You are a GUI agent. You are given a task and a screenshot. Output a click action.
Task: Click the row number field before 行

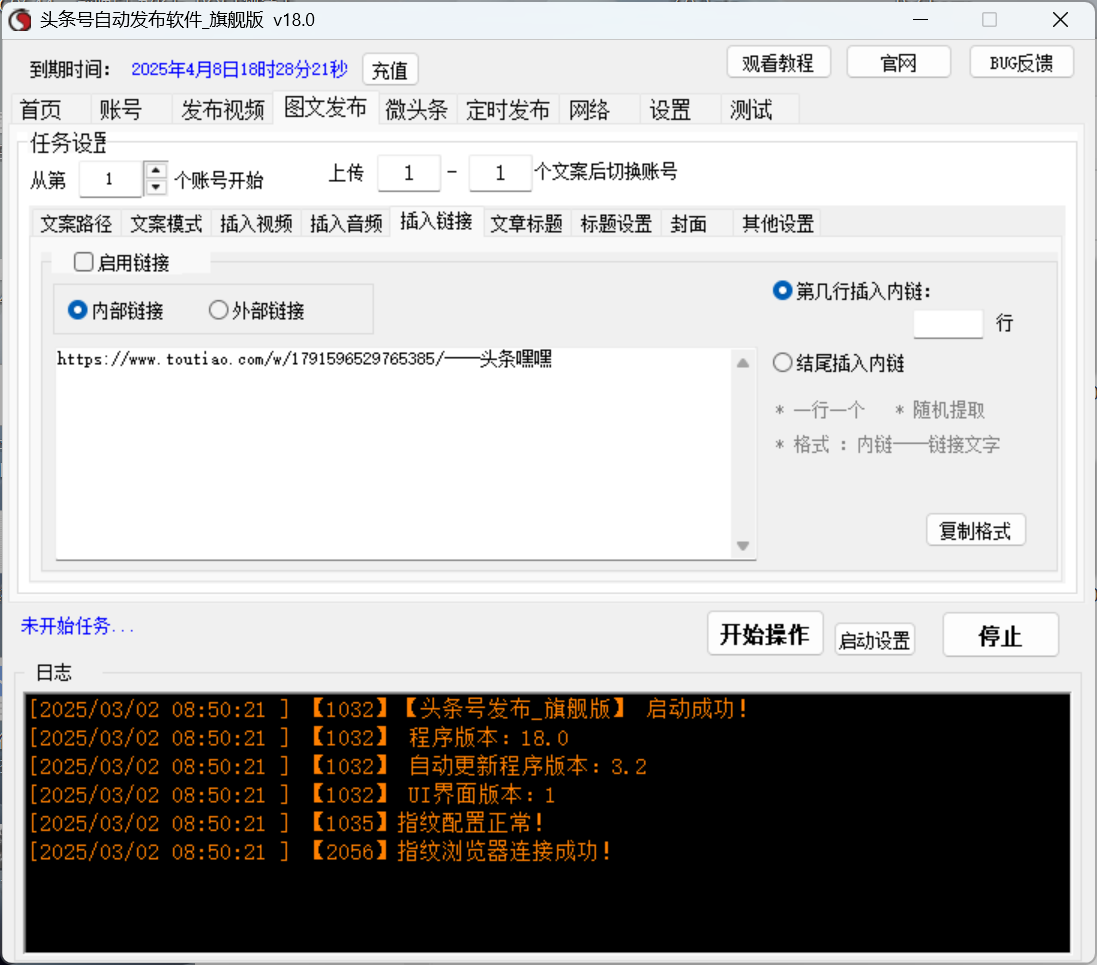pyautogui.click(x=948, y=324)
